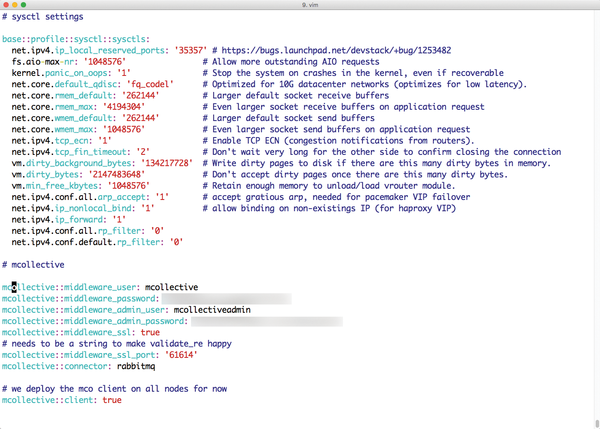600x429 pixels.
Task: Click the 'ip_local_reserved_ports' key
Action: [x=109, y=51]
